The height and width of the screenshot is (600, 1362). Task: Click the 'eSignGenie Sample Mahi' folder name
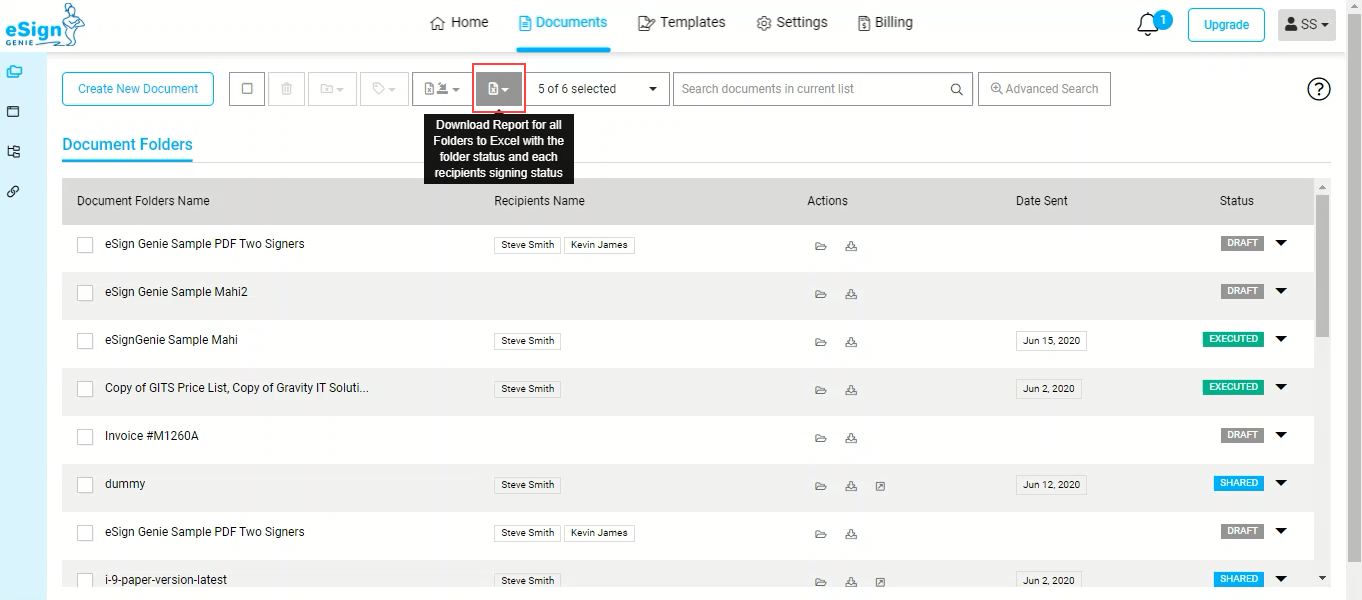[x=171, y=340]
